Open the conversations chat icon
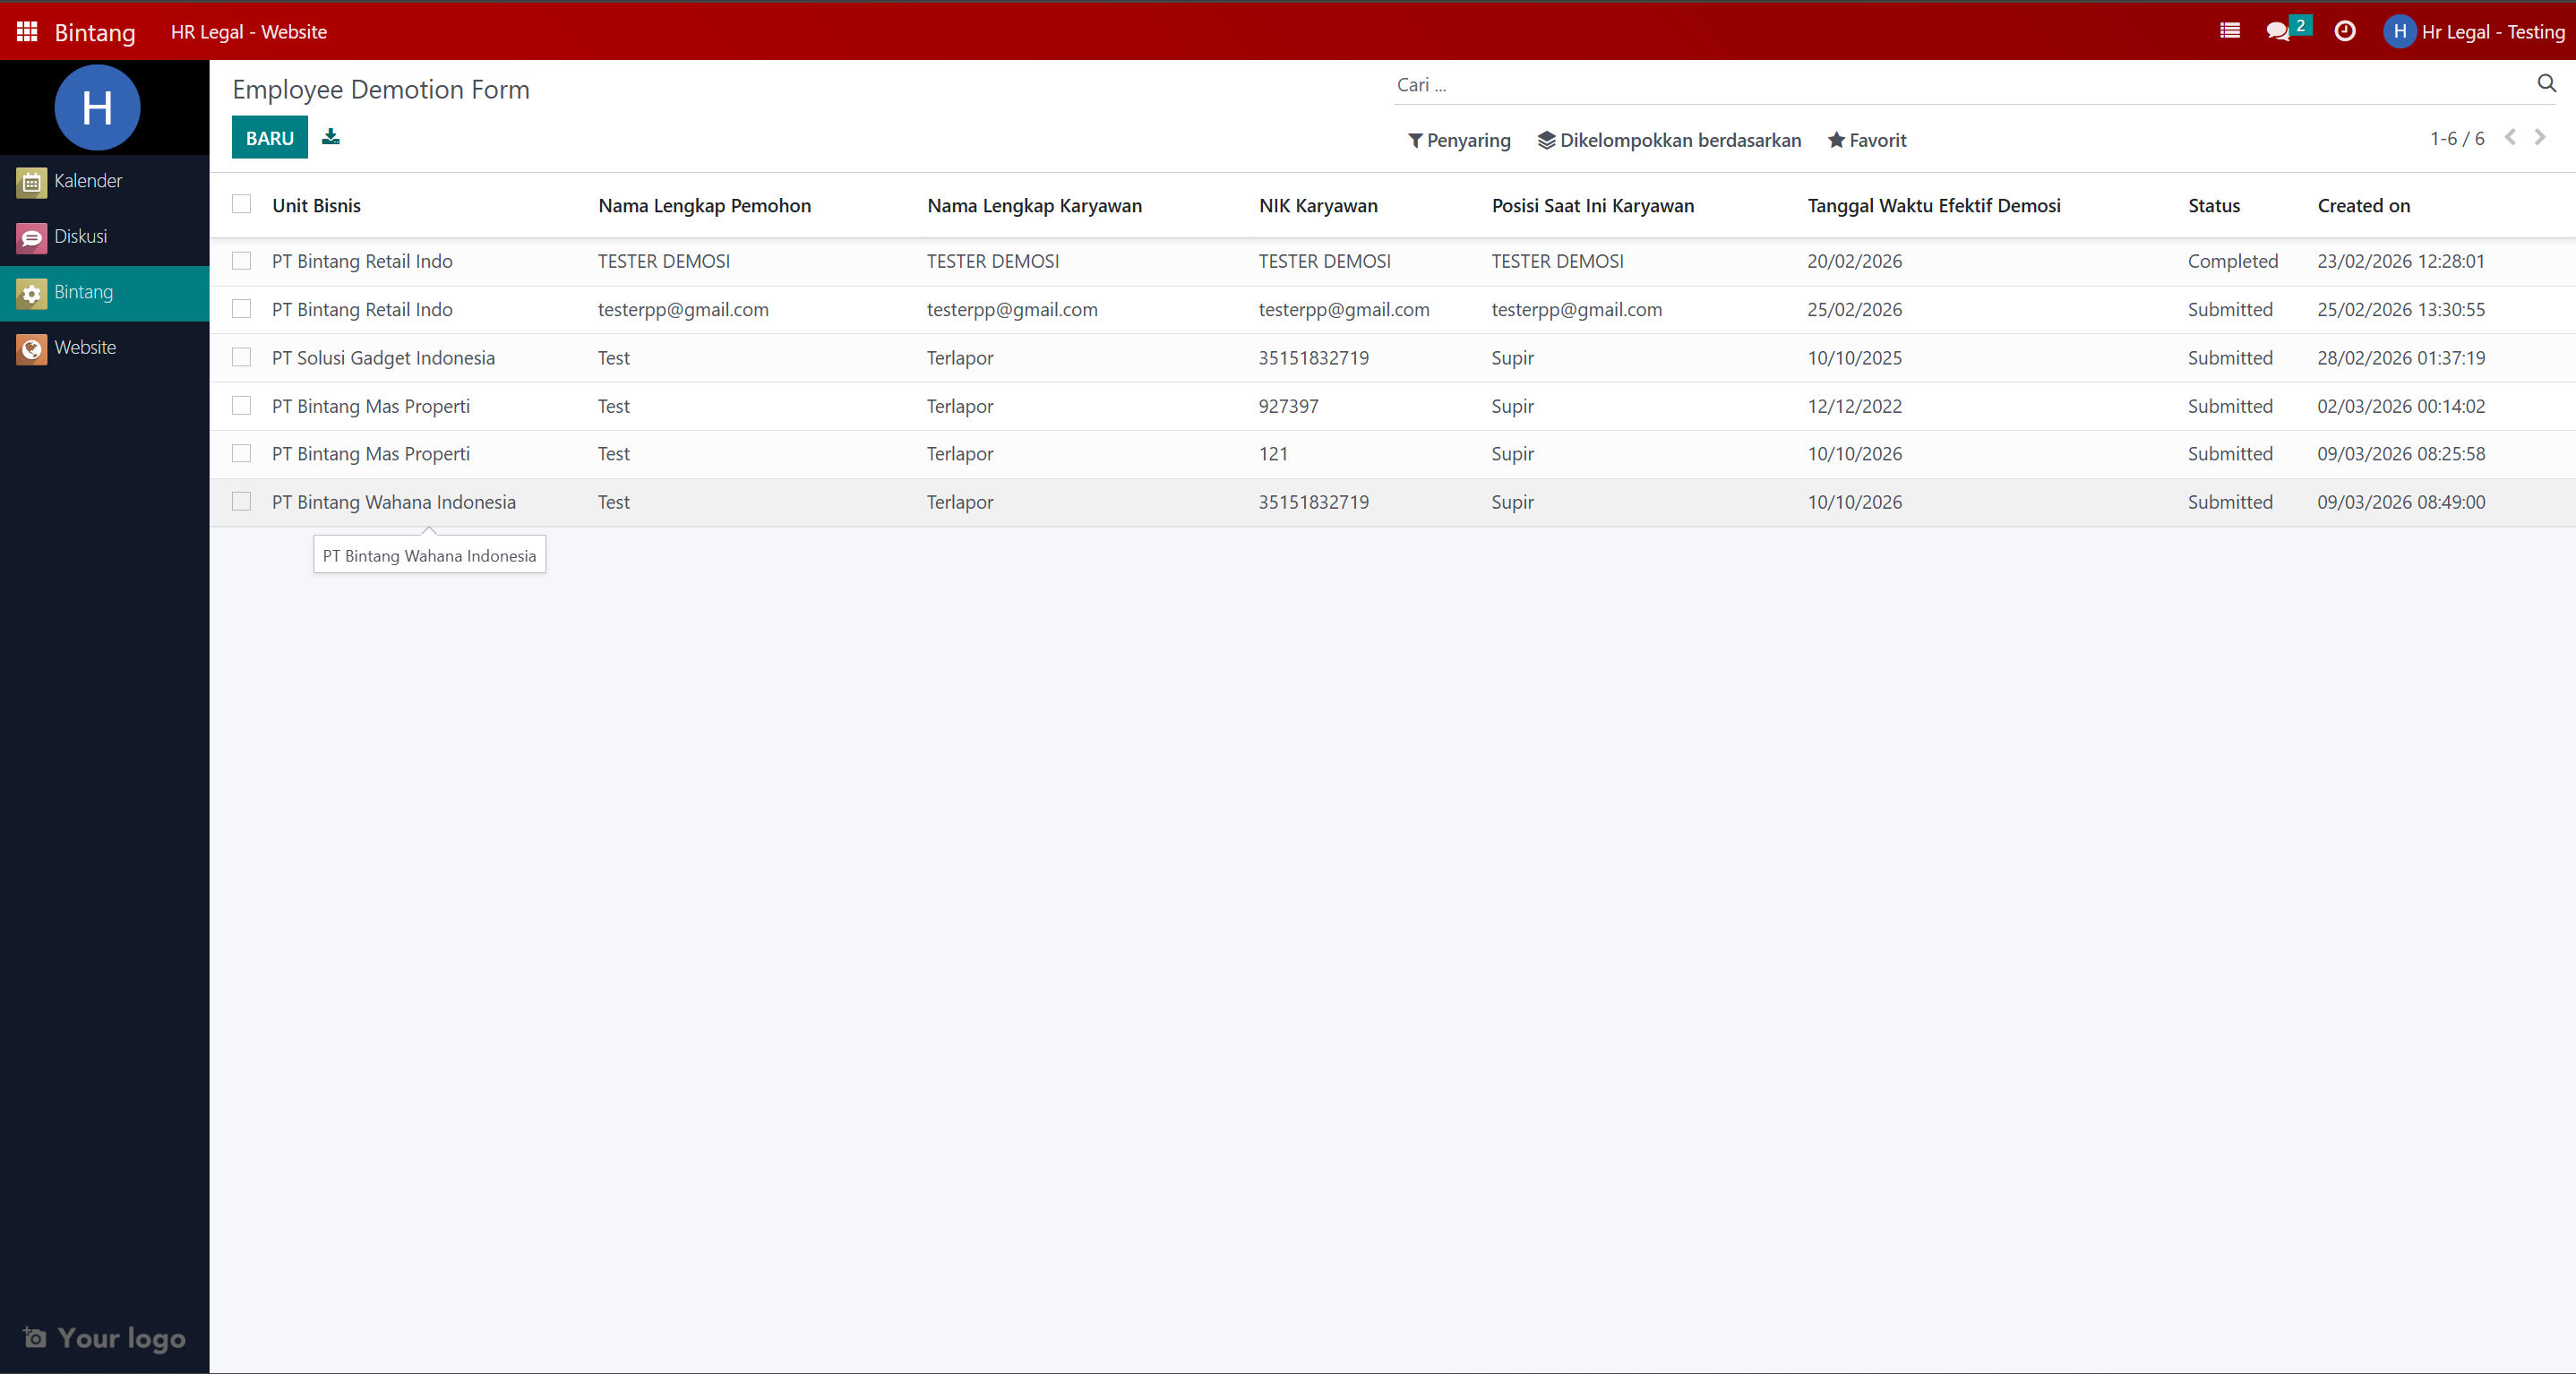Image resolution: width=2576 pixels, height=1374 pixels. point(2278,31)
